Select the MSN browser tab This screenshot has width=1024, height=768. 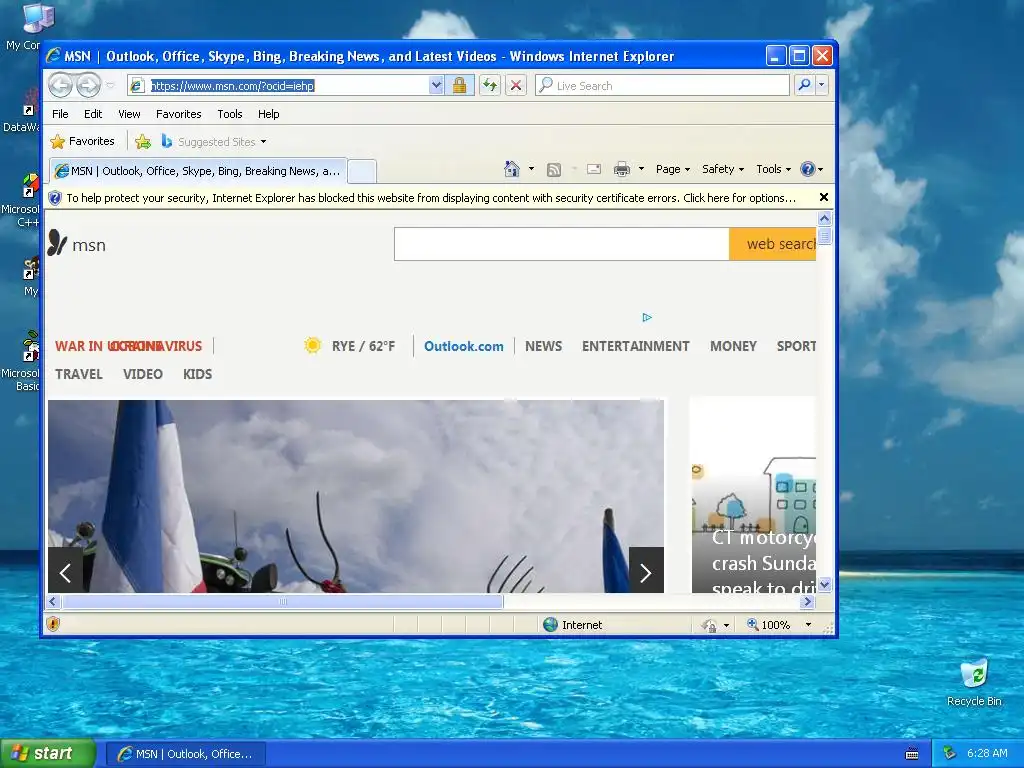198,171
